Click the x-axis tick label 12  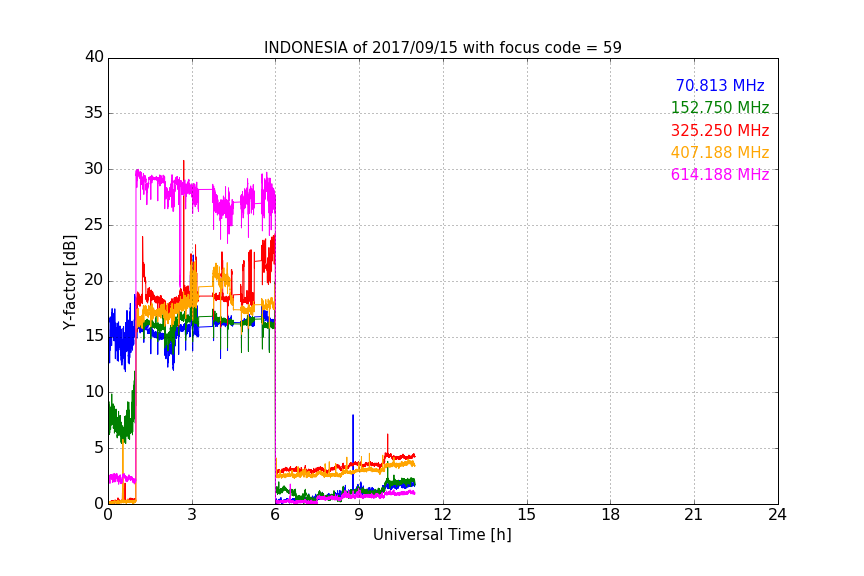pyautogui.click(x=442, y=515)
